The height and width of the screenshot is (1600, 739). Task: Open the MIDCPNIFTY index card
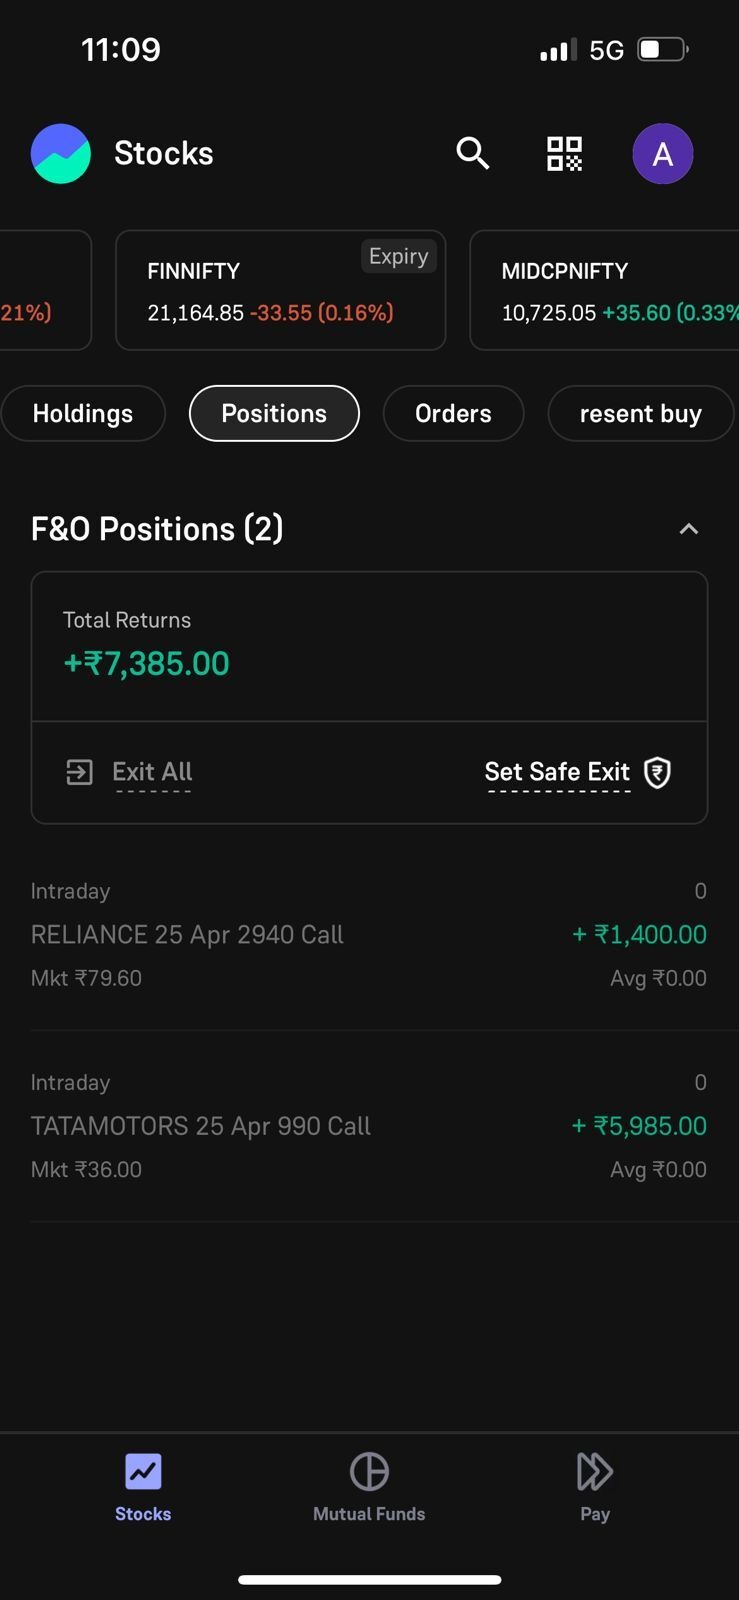tap(605, 291)
